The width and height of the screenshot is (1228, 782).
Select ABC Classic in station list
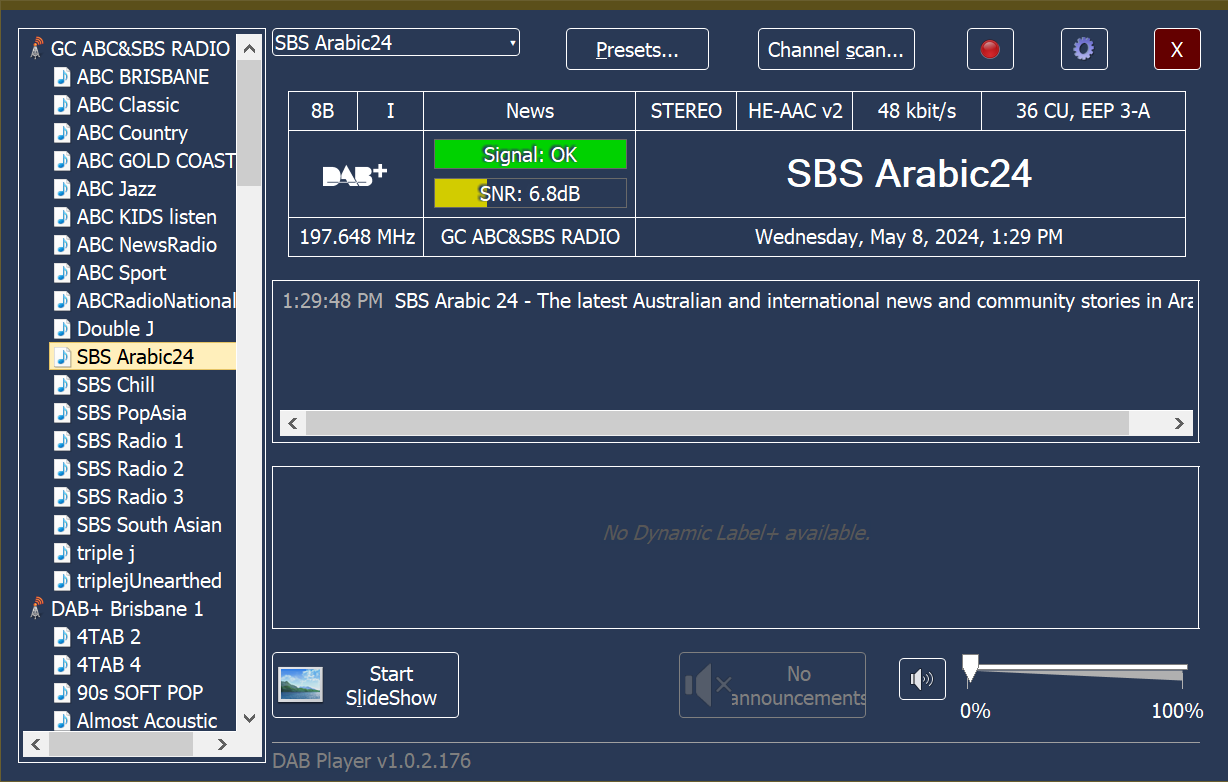pyautogui.click(x=128, y=105)
